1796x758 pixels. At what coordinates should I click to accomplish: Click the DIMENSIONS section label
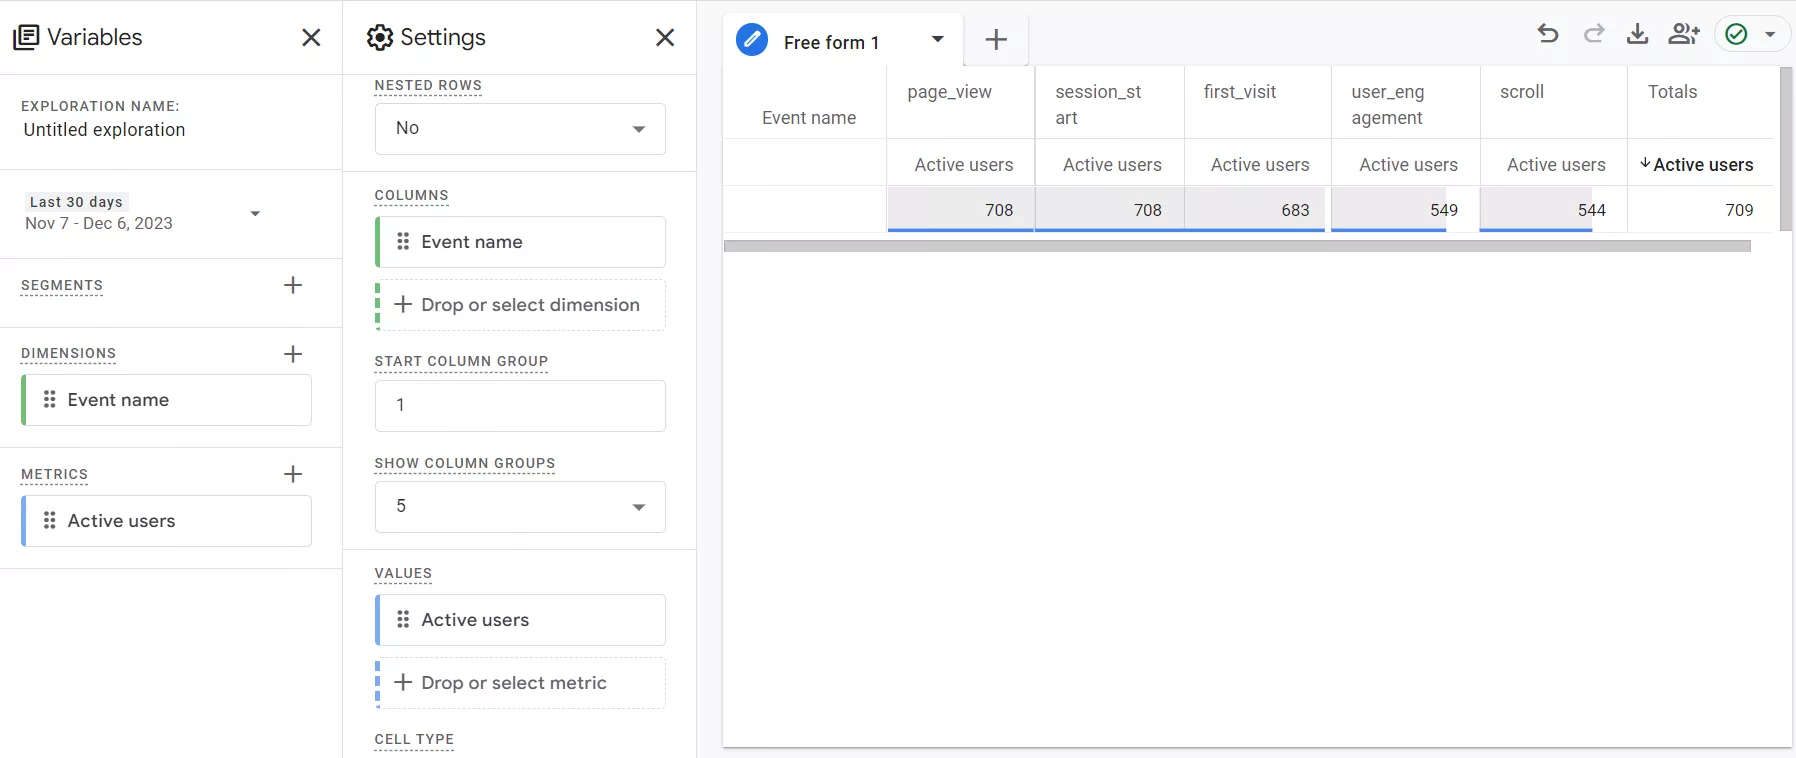[x=68, y=353]
